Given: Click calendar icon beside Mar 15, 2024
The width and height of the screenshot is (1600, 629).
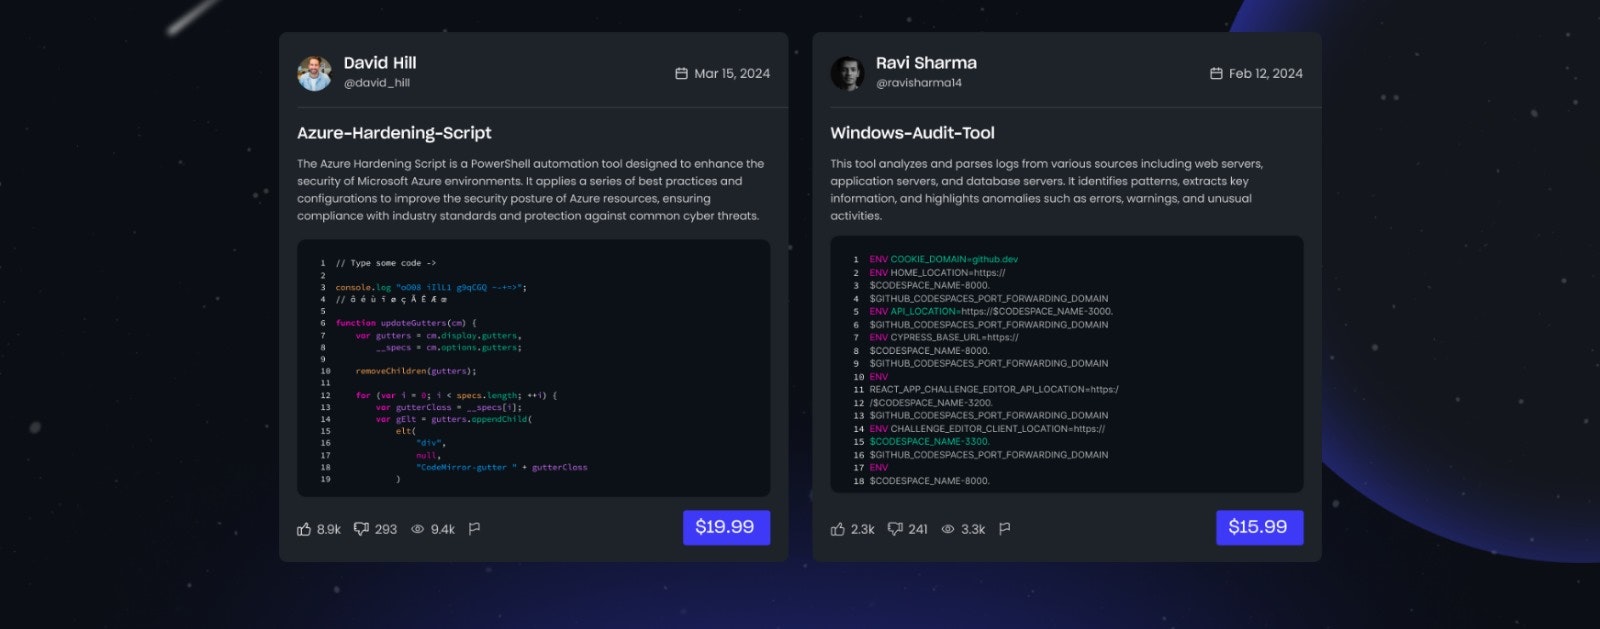Looking at the screenshot, I should coord(681,73).
